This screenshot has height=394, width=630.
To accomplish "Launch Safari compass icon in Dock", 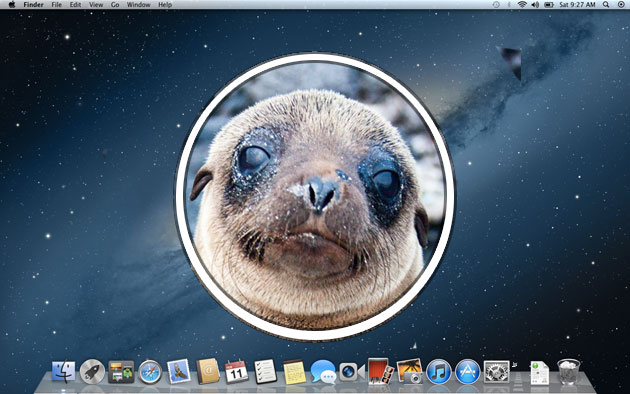I will click(150, 372).
